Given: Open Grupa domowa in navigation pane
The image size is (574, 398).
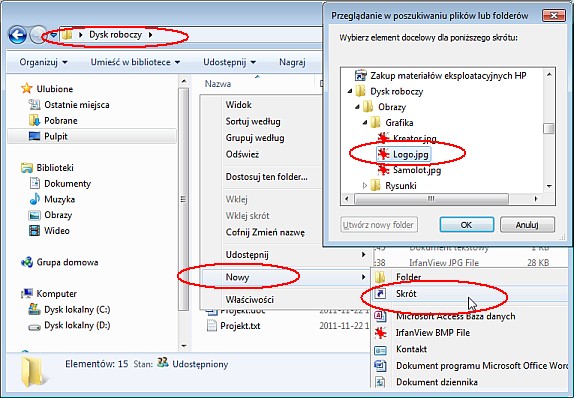Looking at the screenshot, I should pyautogui.click(x=60, y=262).
